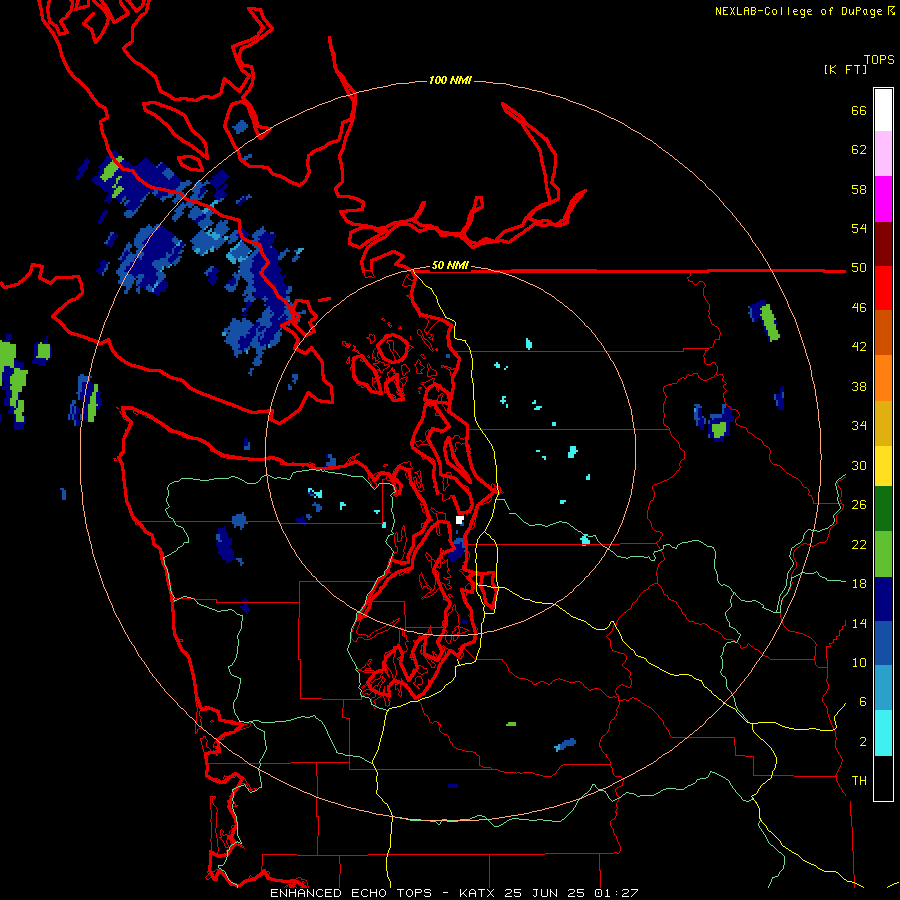Click the 25 JUN 25 date in caption
The image size is (900, 900).
544,893
